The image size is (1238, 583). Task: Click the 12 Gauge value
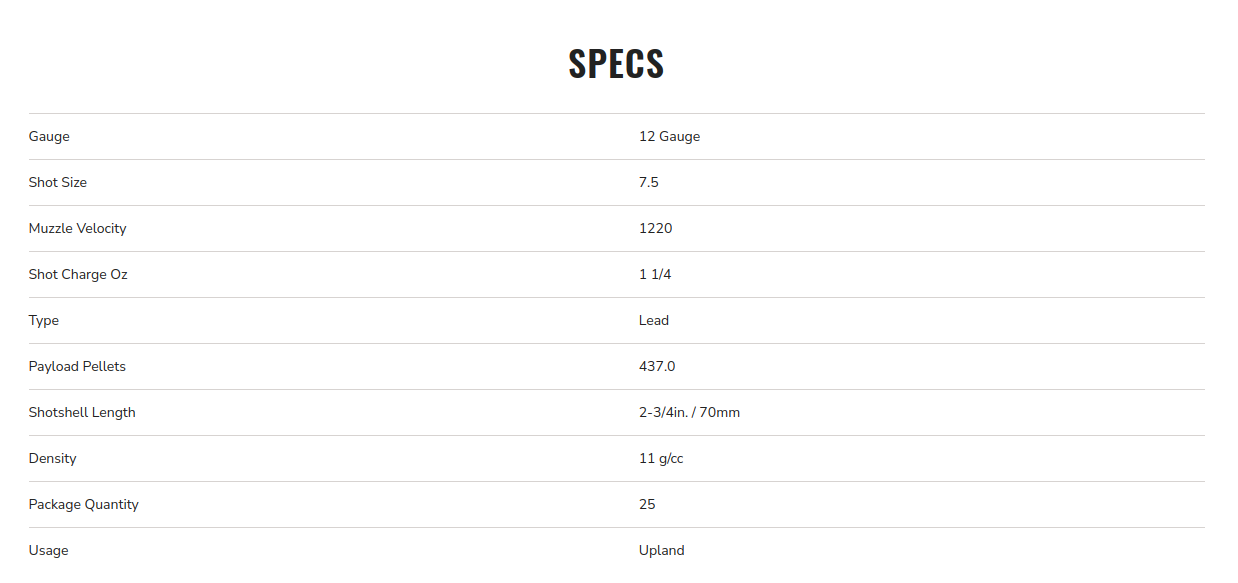click(x=669, y=136)
